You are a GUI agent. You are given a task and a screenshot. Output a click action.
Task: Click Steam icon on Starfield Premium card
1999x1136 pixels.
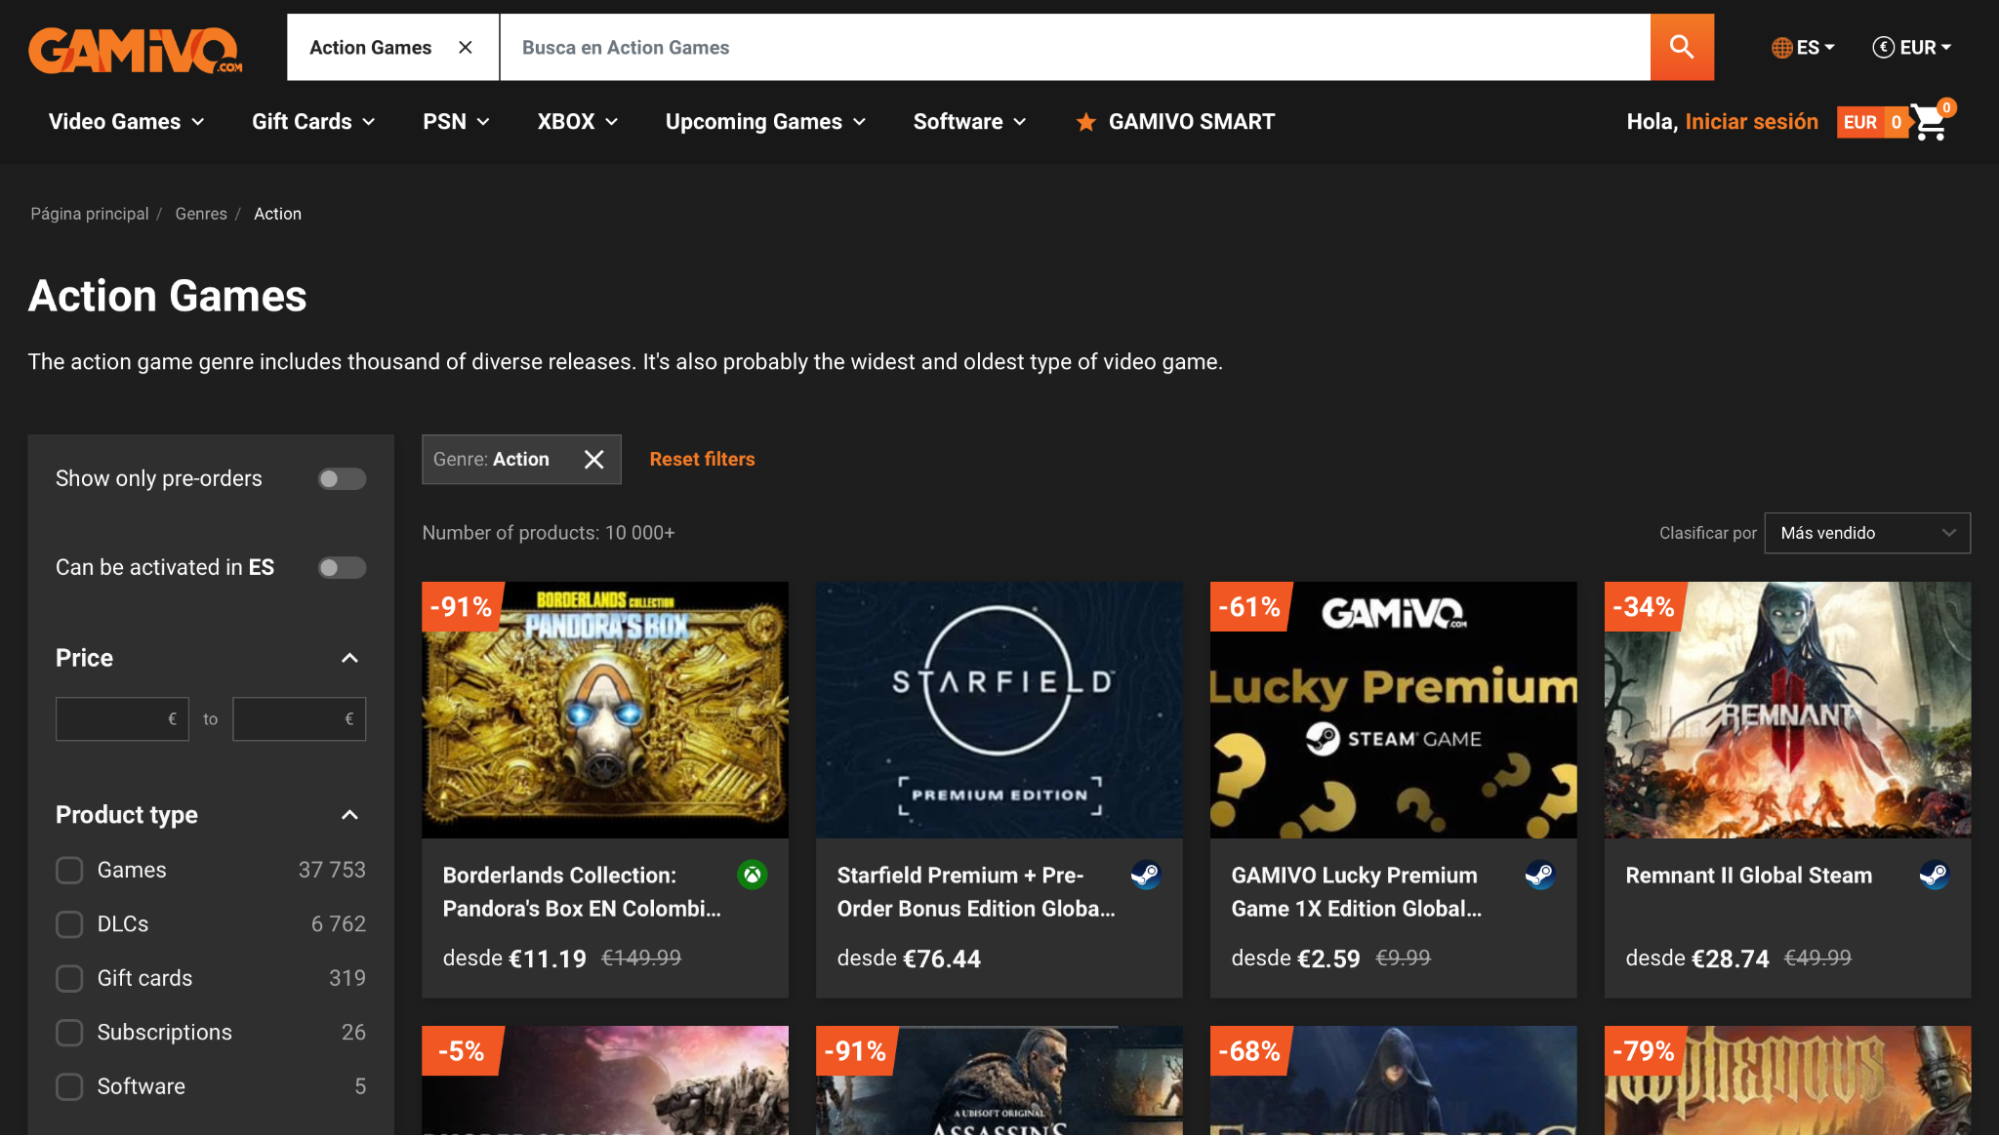[1145, 875]
